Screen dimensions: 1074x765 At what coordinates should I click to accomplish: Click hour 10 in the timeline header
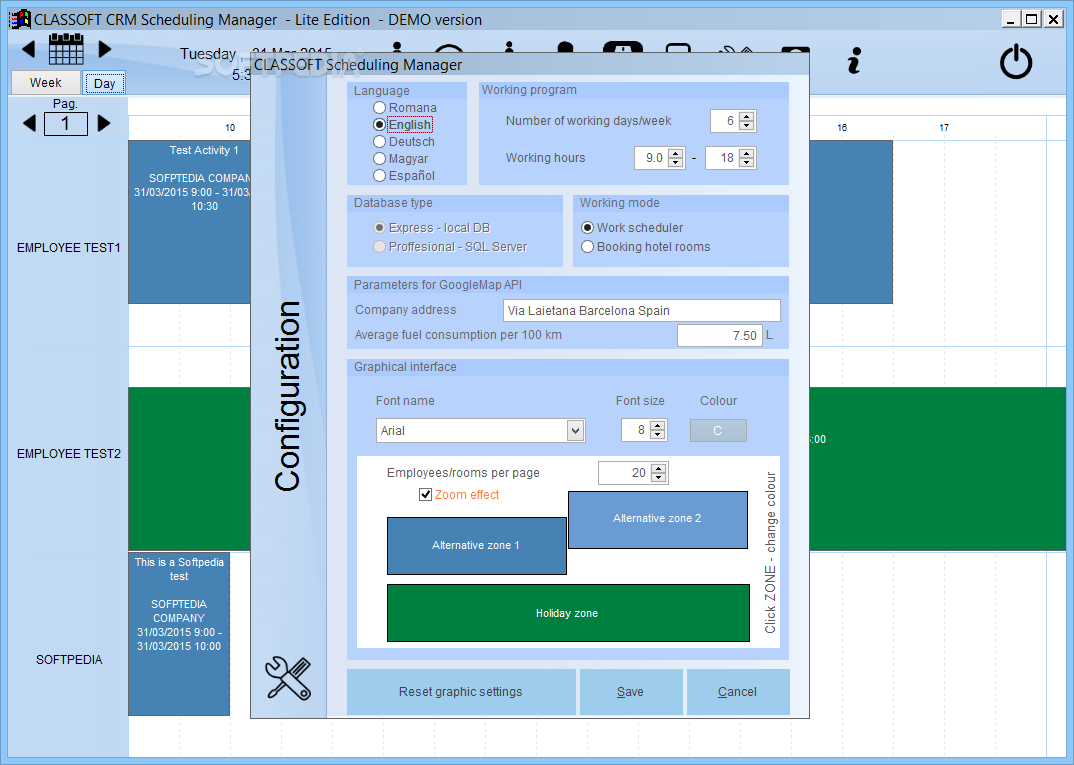[230, 127]
